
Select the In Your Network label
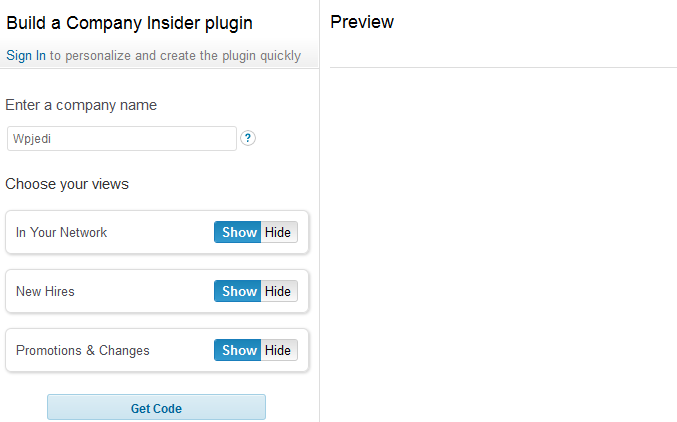61,232
